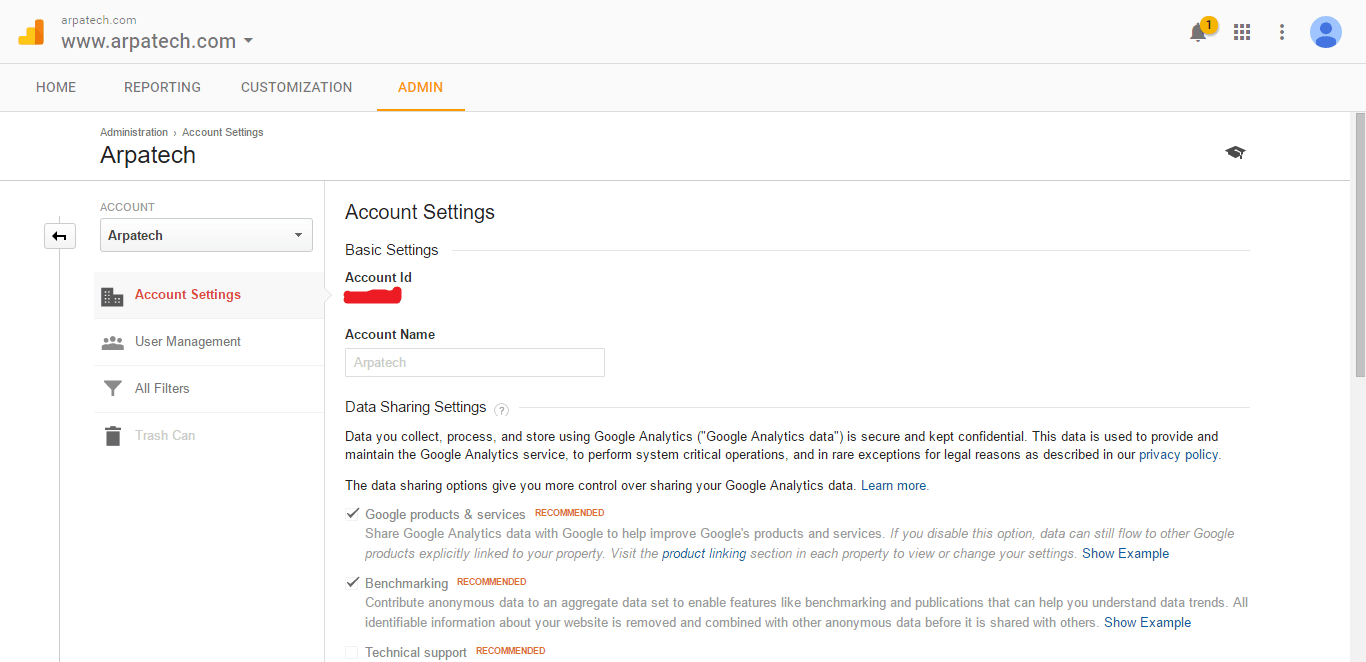Click Show Example for Google products
This screenshot has width=1366, height=662.
click(x=1125, y=553)
